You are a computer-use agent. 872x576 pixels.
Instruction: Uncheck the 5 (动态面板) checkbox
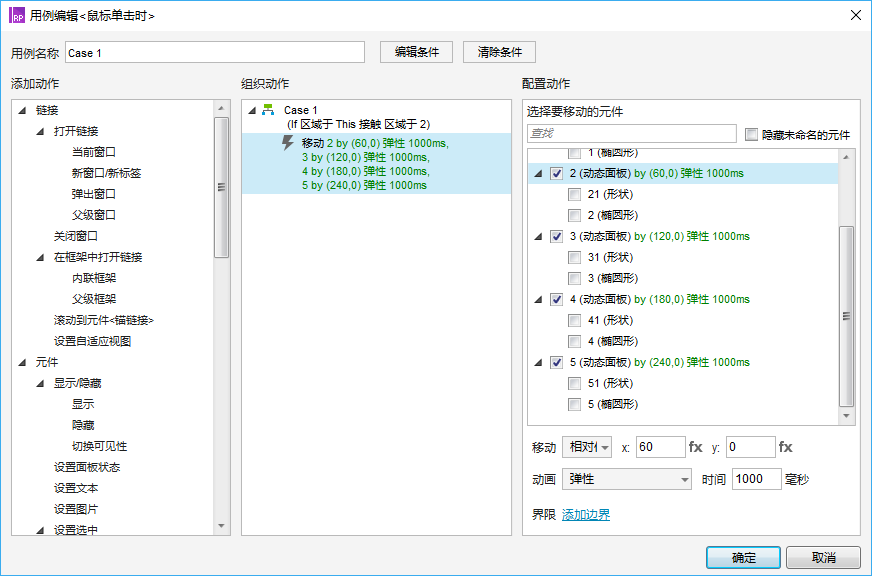point(557,363)
